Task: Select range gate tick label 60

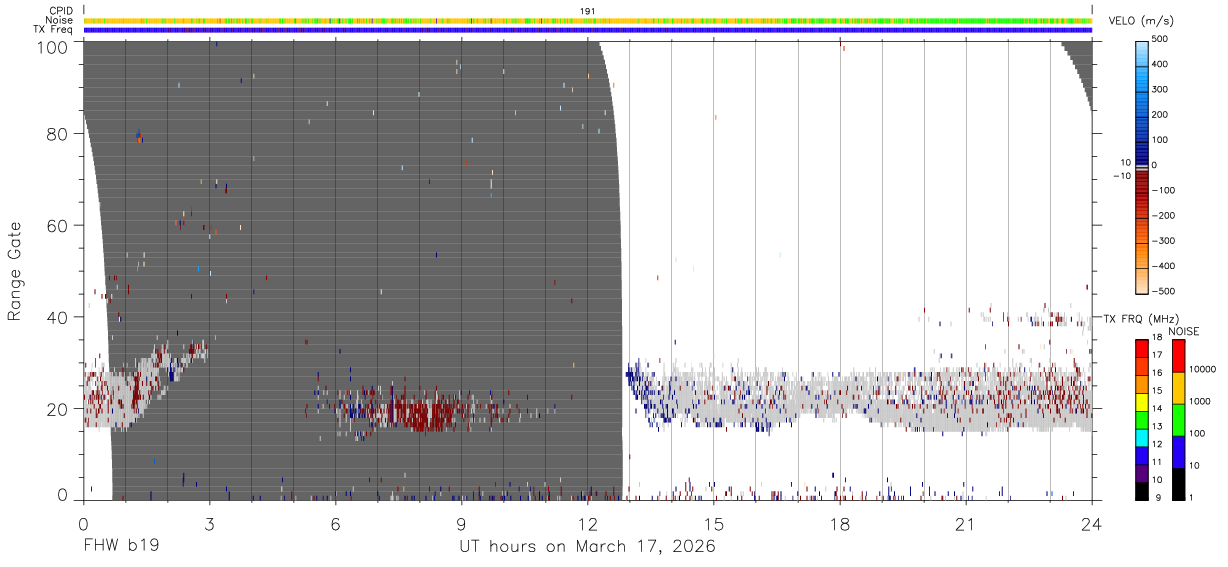Action: [57, 225]
